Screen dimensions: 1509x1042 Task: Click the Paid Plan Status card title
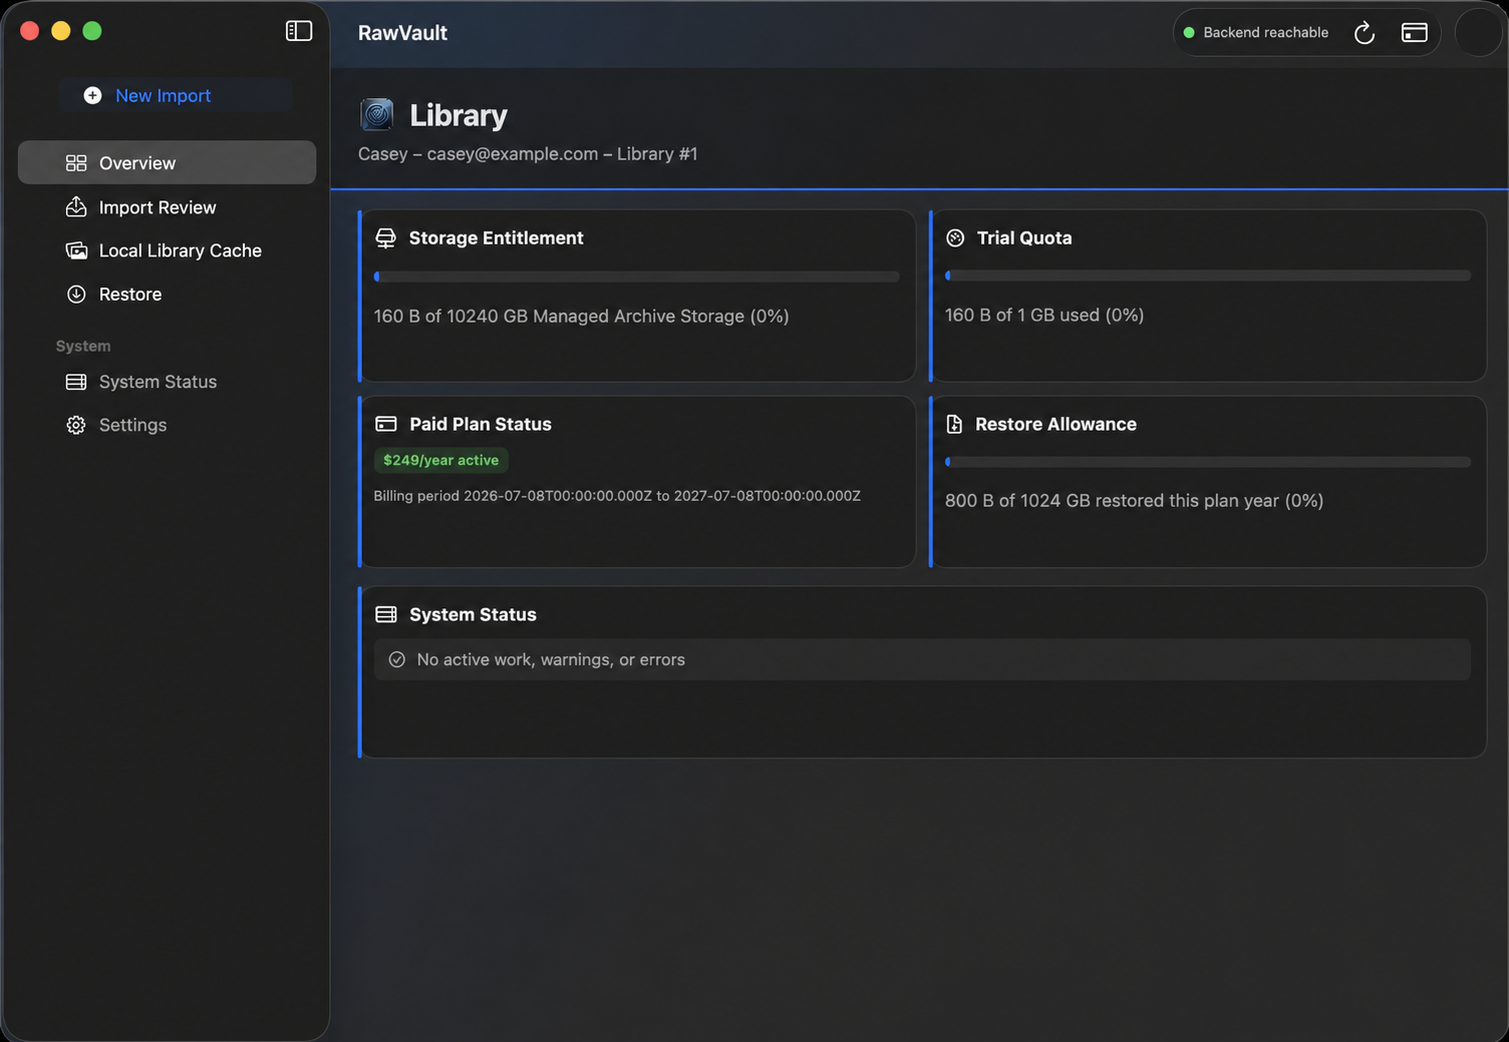(480, 424)
